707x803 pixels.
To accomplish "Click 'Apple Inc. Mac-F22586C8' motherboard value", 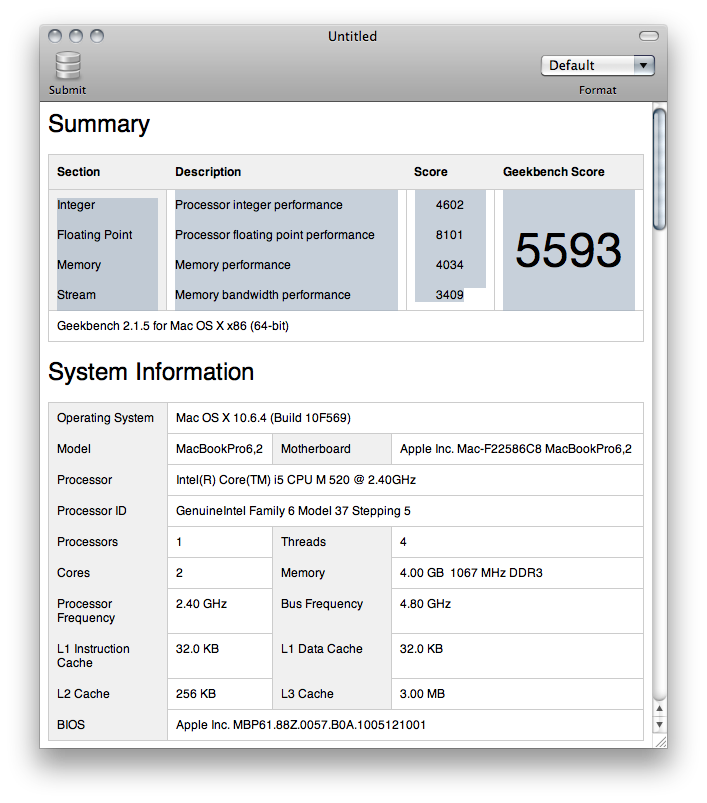I will 516,449.
